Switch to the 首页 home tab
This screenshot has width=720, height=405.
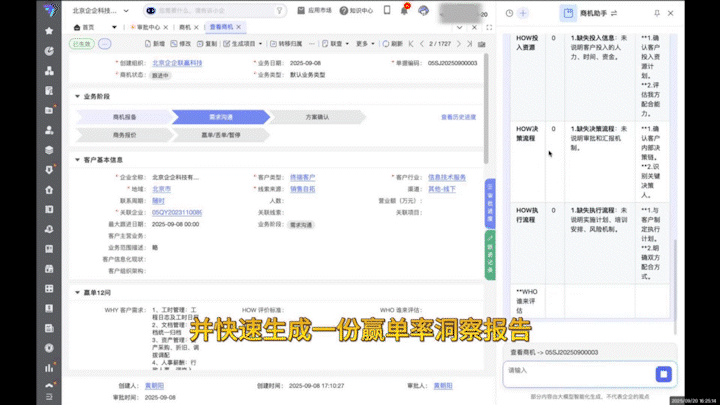tap(88, 28)
